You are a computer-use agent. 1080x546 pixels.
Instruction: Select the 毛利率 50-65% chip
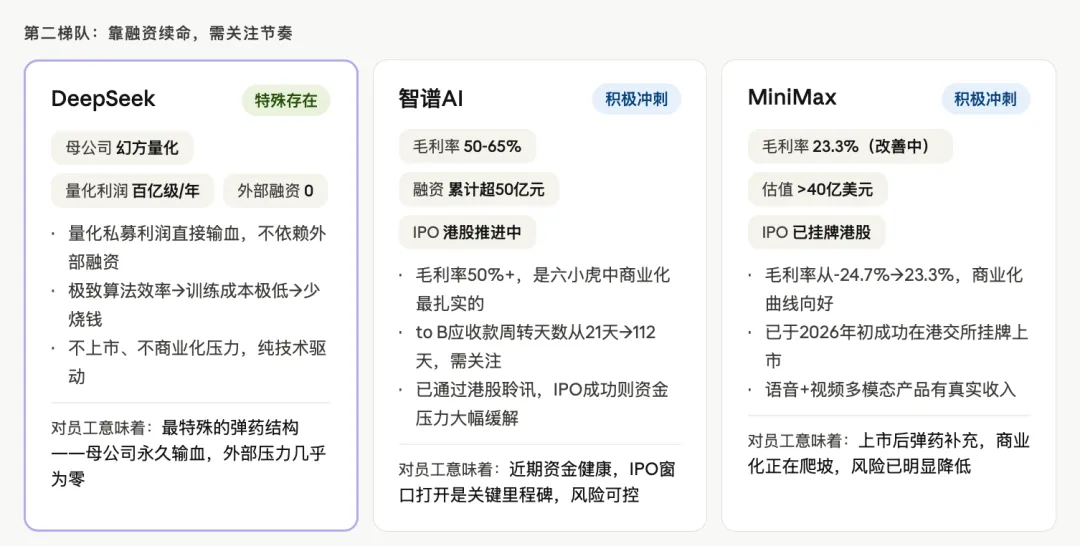tap(467, 147)
